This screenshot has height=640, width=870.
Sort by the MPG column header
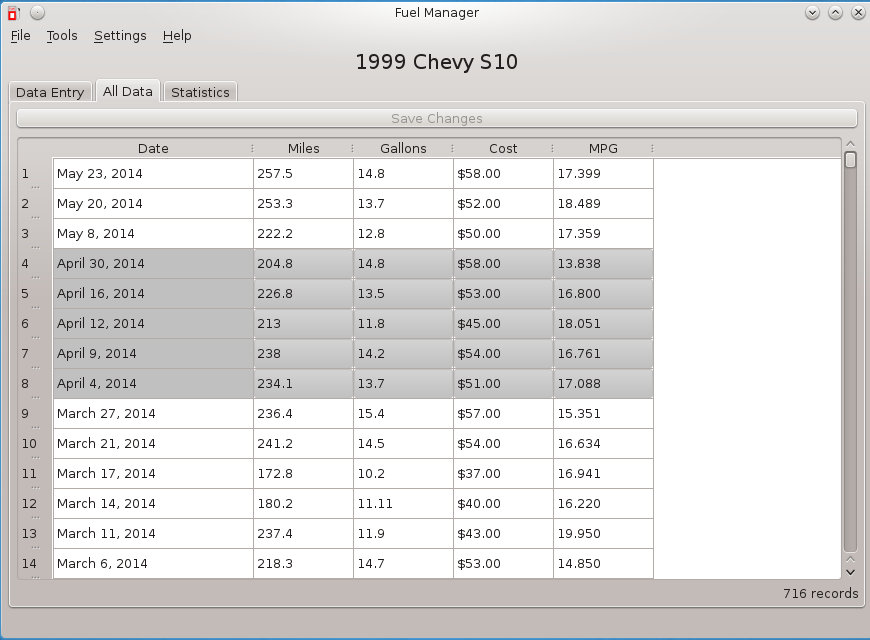[603, 149]
